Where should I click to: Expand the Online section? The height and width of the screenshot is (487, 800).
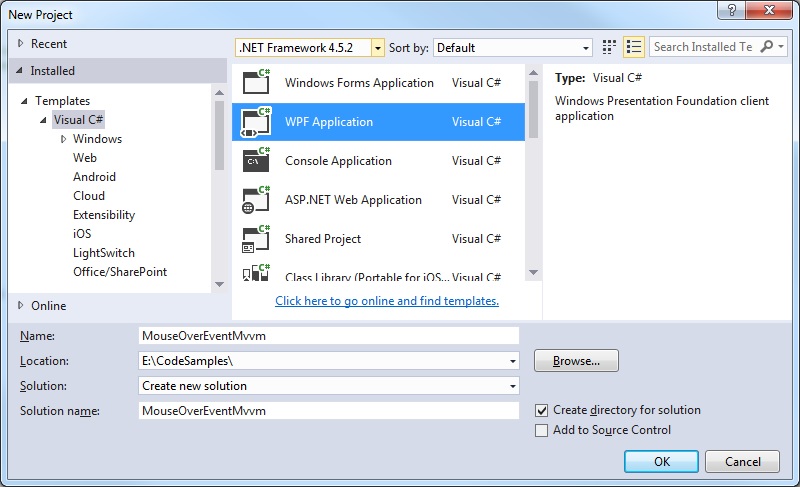click(20, 305)
